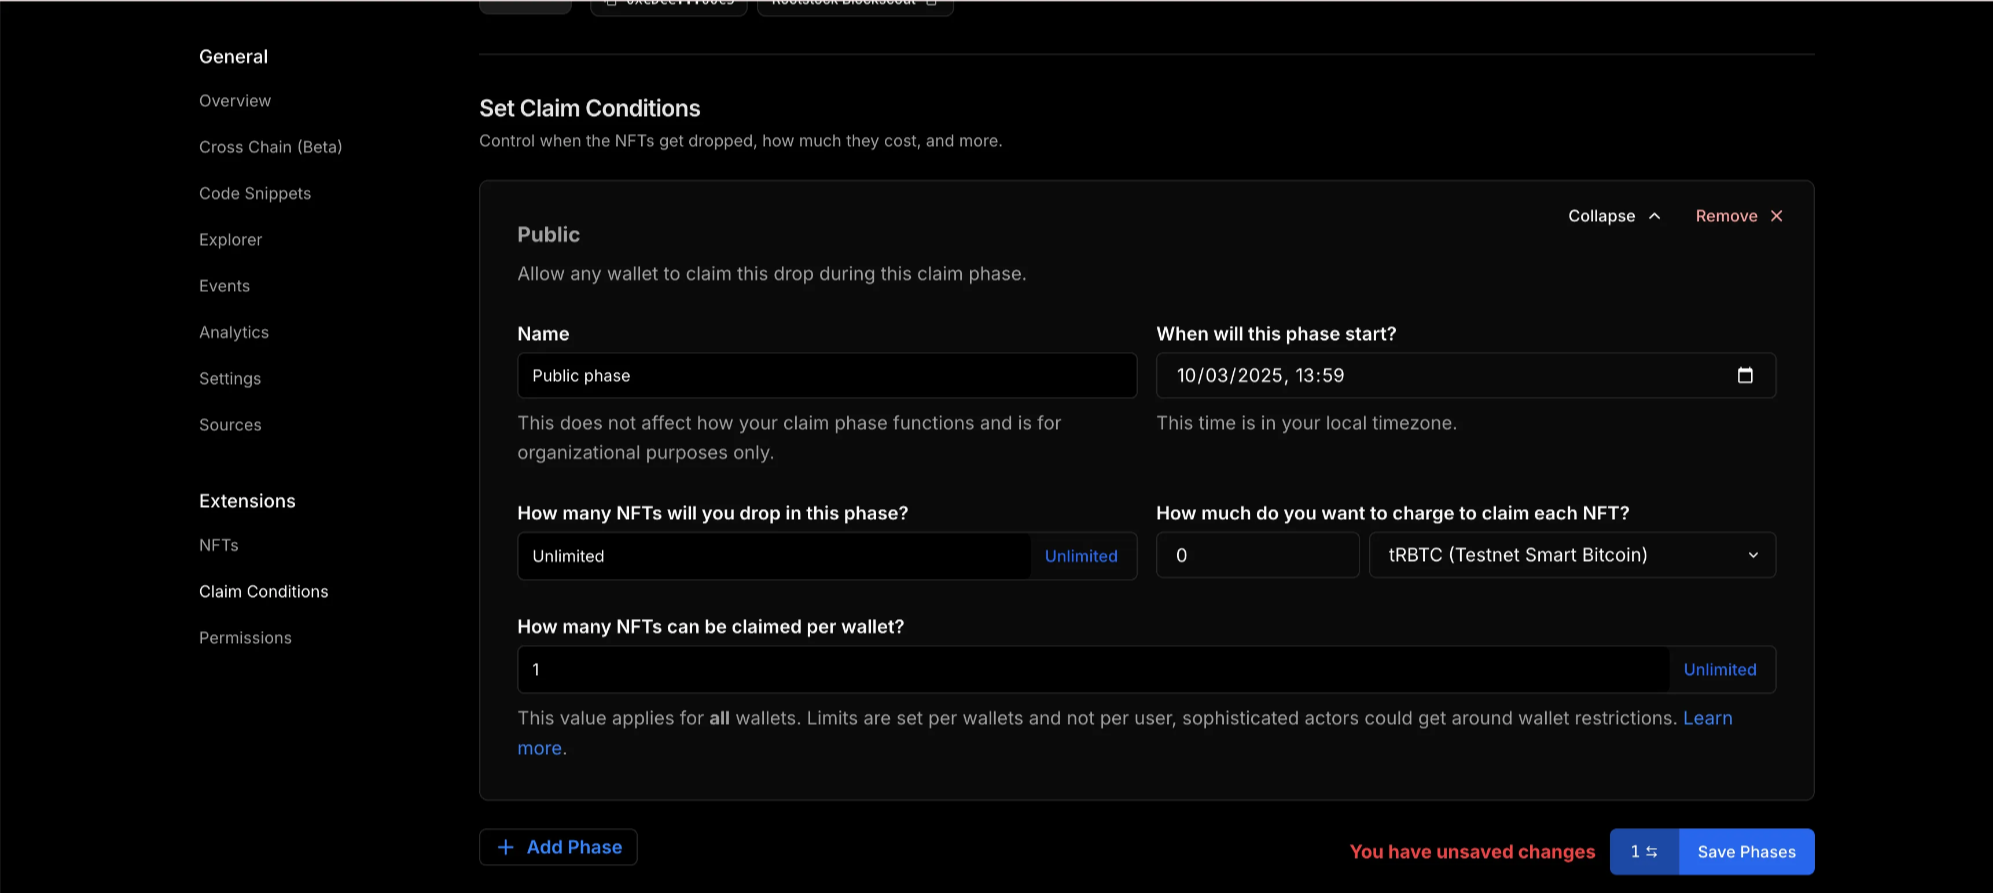Click the price amount input field
This screenshot has width=1993, height=893.
1257,555
